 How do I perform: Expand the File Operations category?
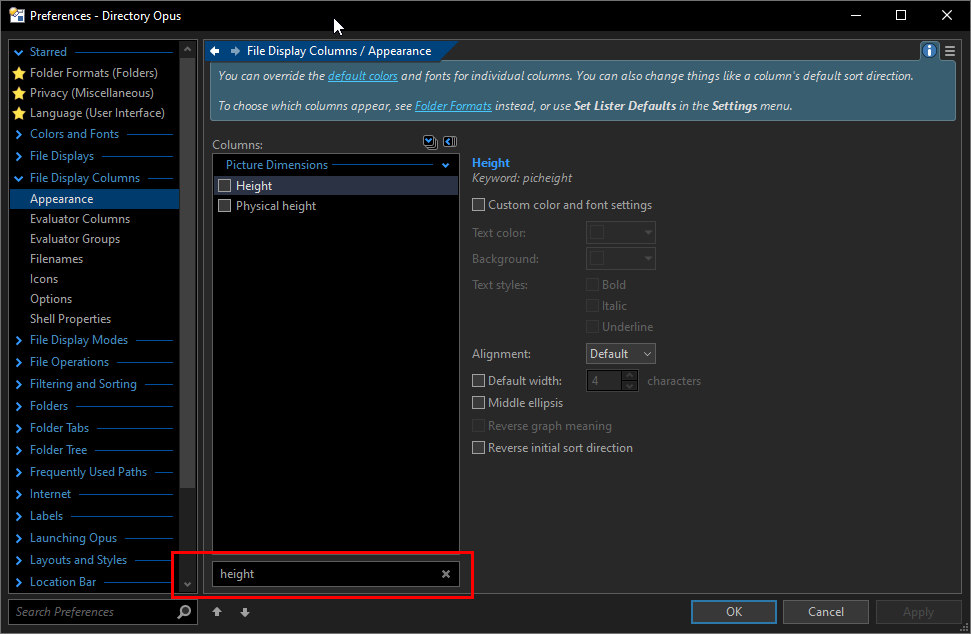(19, 362)
